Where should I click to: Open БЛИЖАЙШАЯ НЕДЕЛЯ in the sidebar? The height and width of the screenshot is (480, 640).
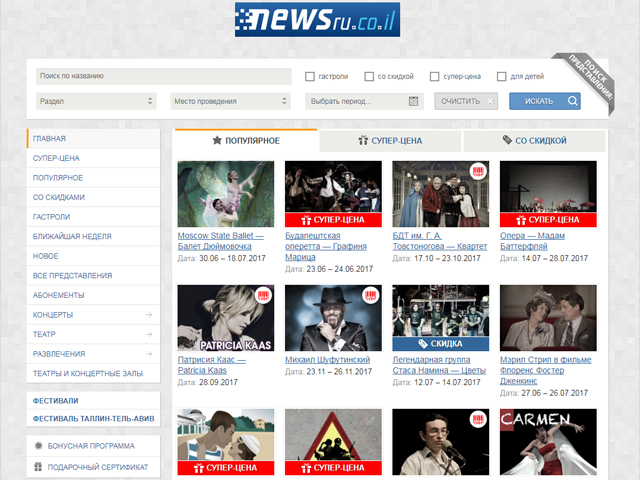click(93, 236)
